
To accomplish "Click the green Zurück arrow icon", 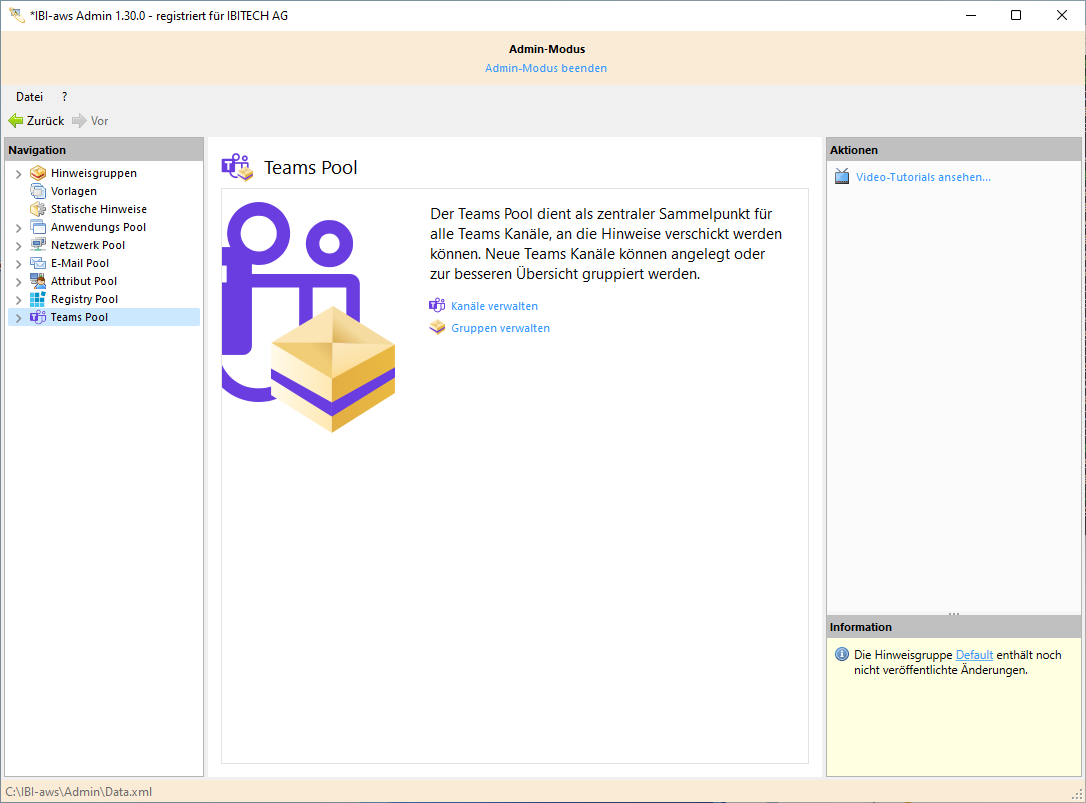I will click(16, 121).
